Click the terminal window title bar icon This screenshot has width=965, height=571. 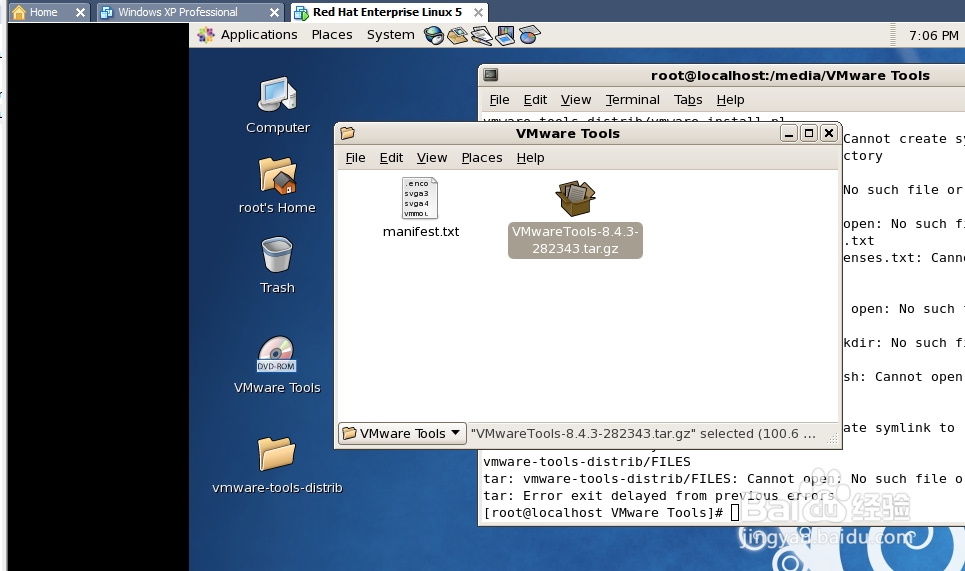(491, 75)
